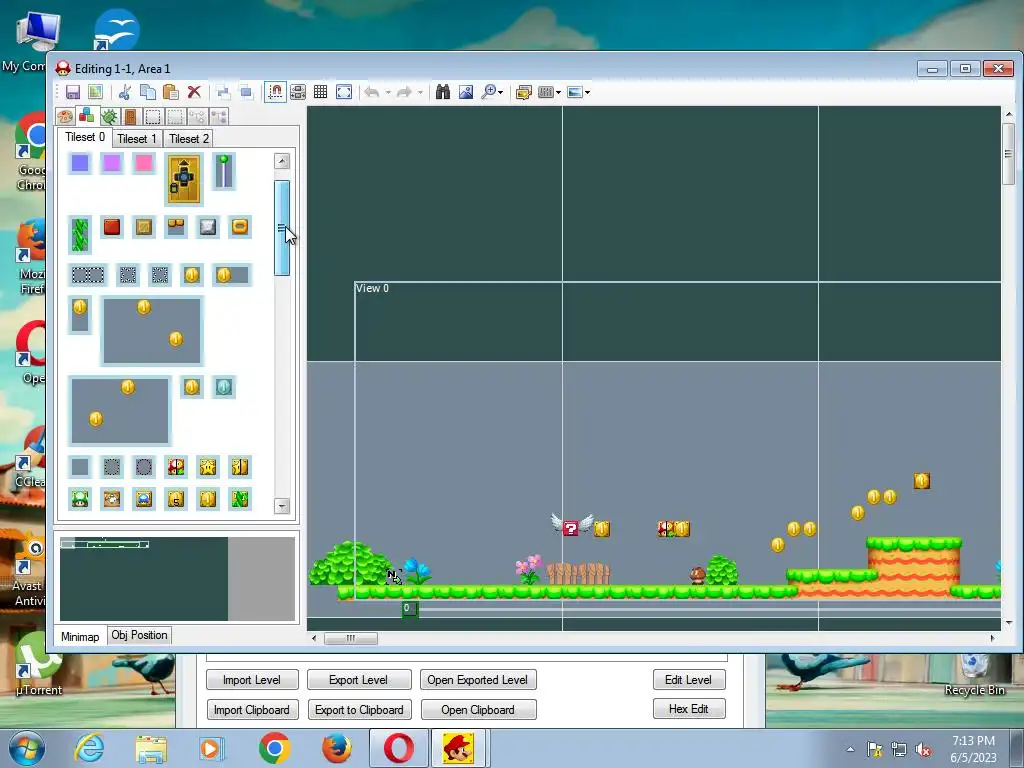Click the Redo arrow icon
Viewport: 1024px width, 768px height.
coord(404,92)
